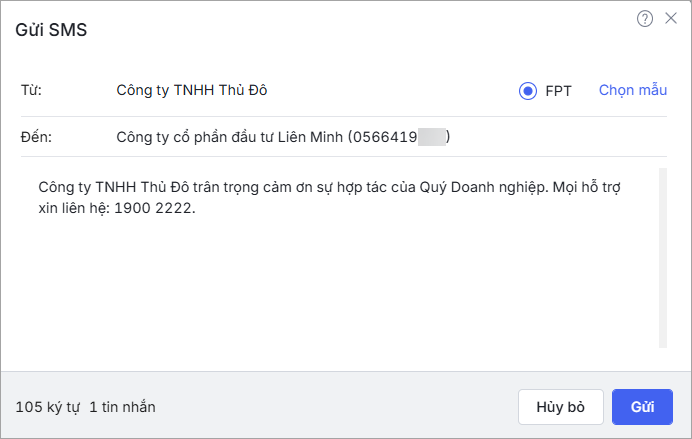Click the Từ: field label
The width and height of the screenshot is (692, 439).
click(31, 90)
